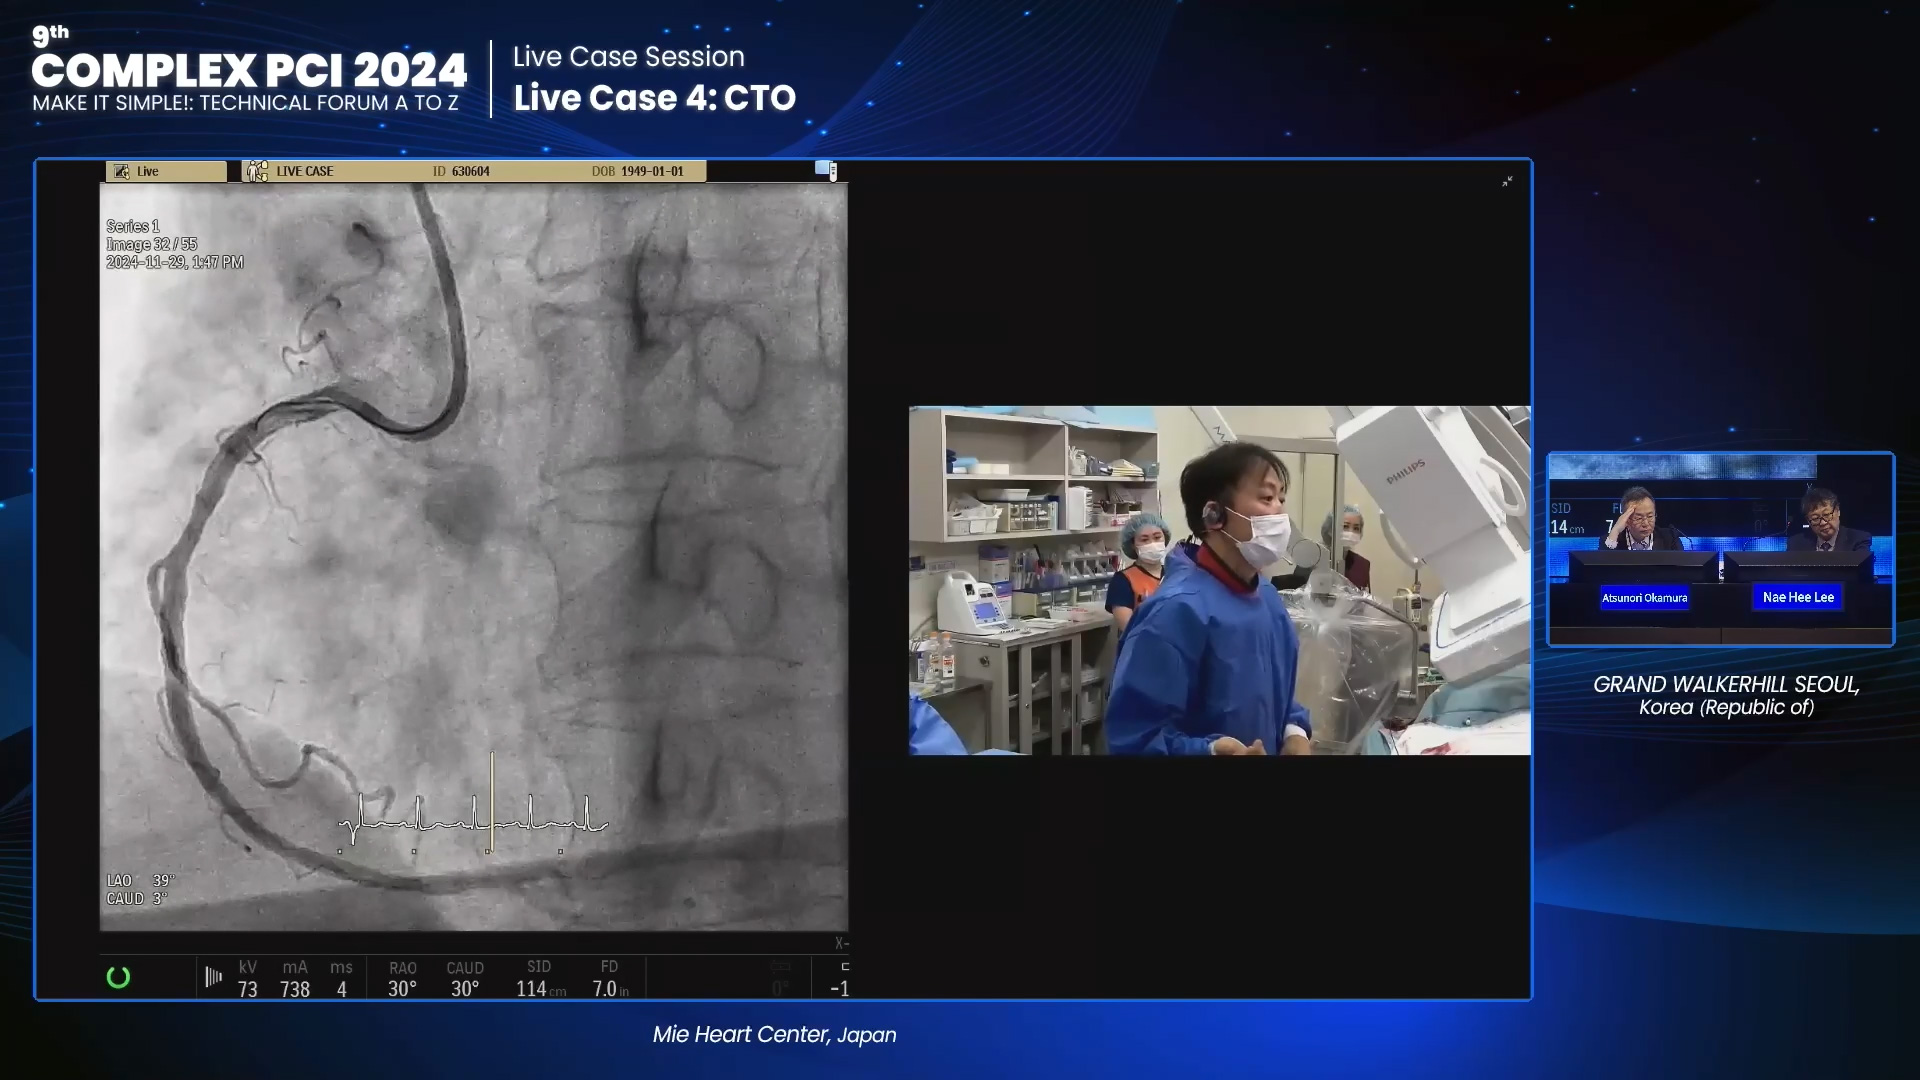Click the cath lab operator video feed
This screenshot has width=1920, height=1080.
click(1219, 580)
